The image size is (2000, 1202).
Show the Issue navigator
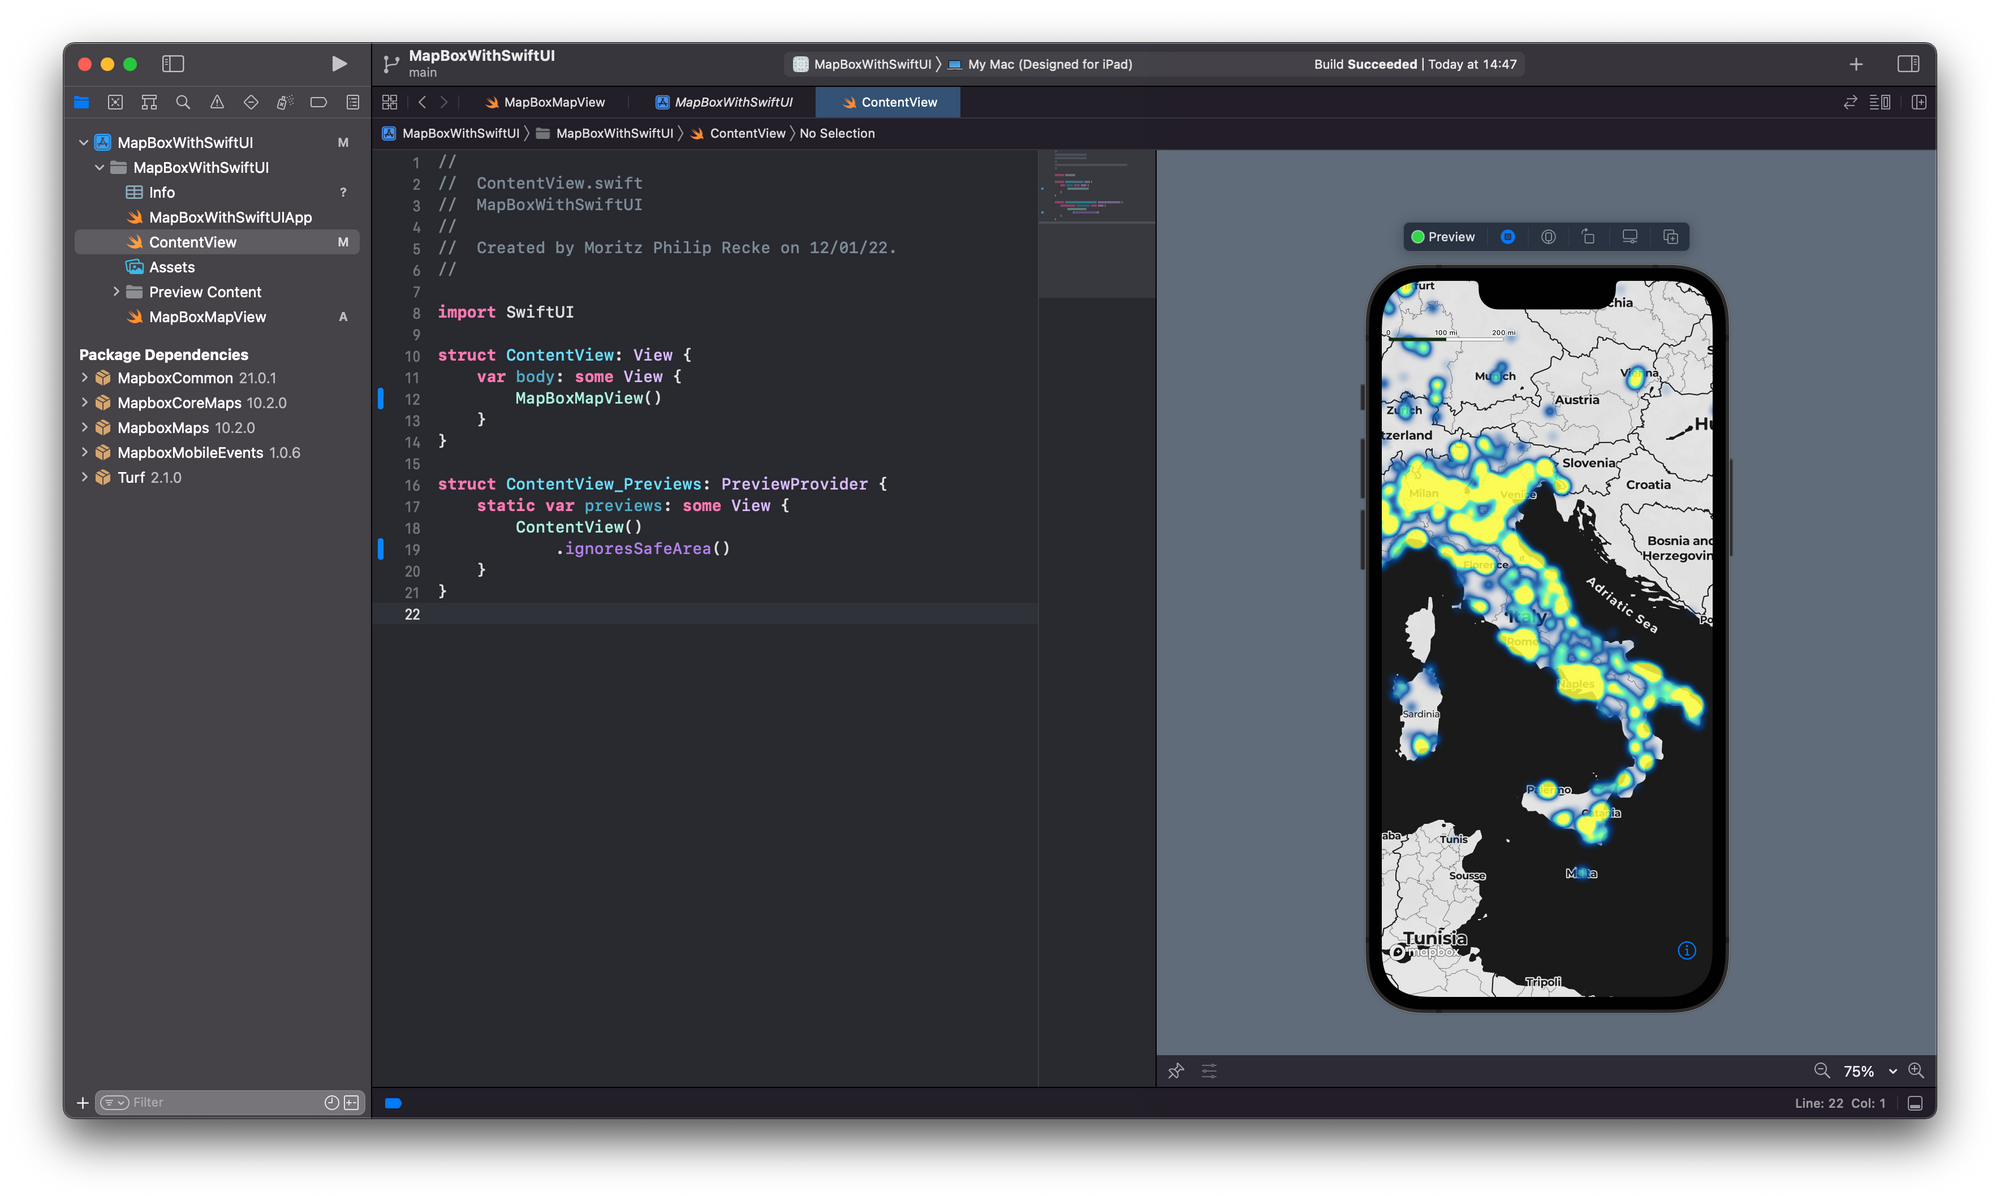click(x=216, y=102)
